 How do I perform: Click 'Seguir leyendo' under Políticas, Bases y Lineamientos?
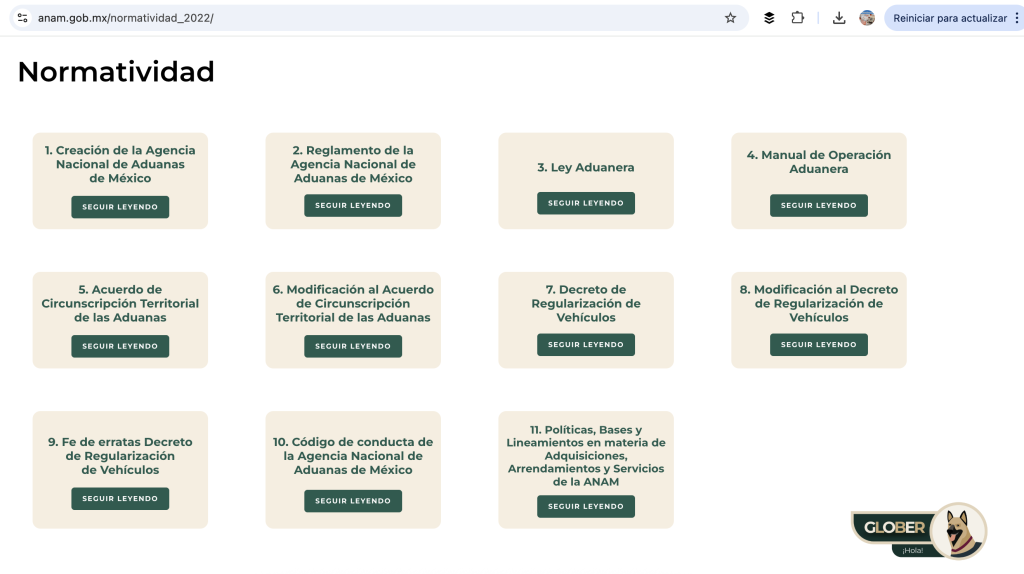(586, 507)
